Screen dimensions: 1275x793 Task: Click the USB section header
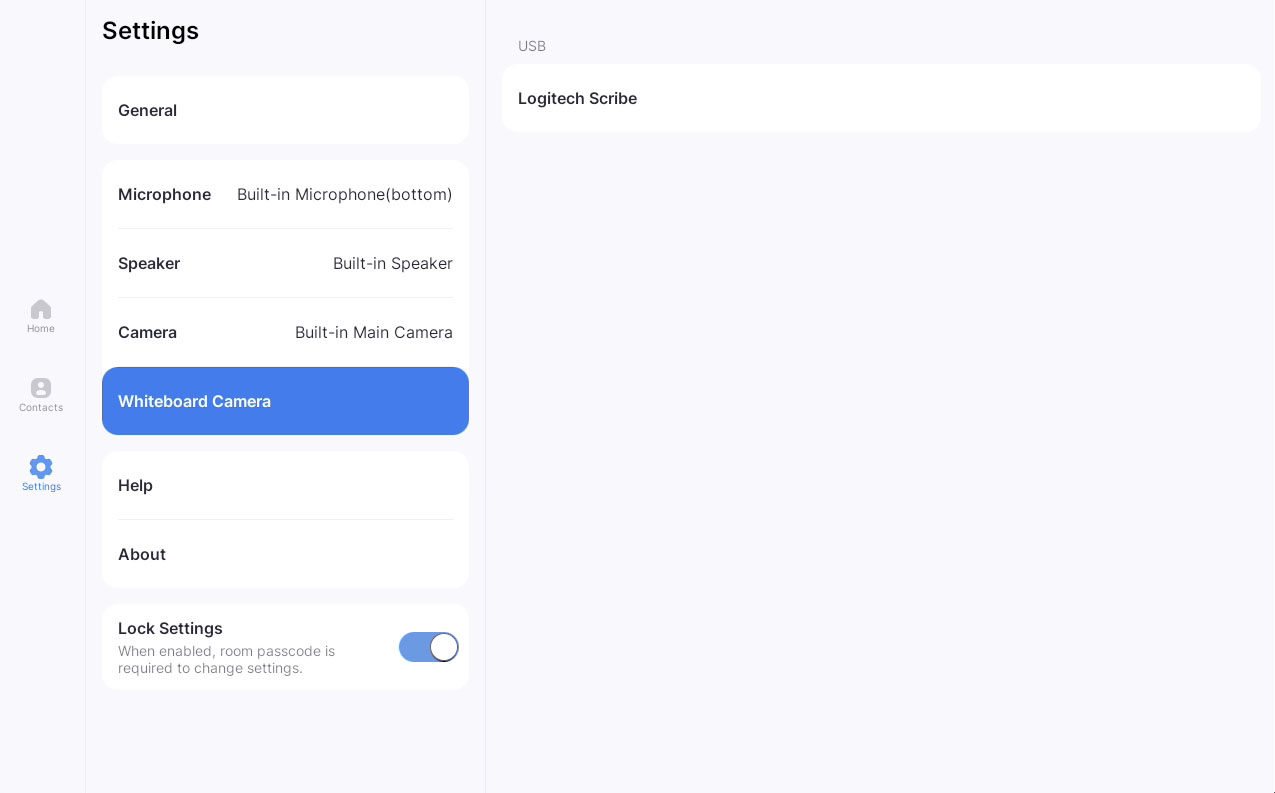[x=531, y=45]
